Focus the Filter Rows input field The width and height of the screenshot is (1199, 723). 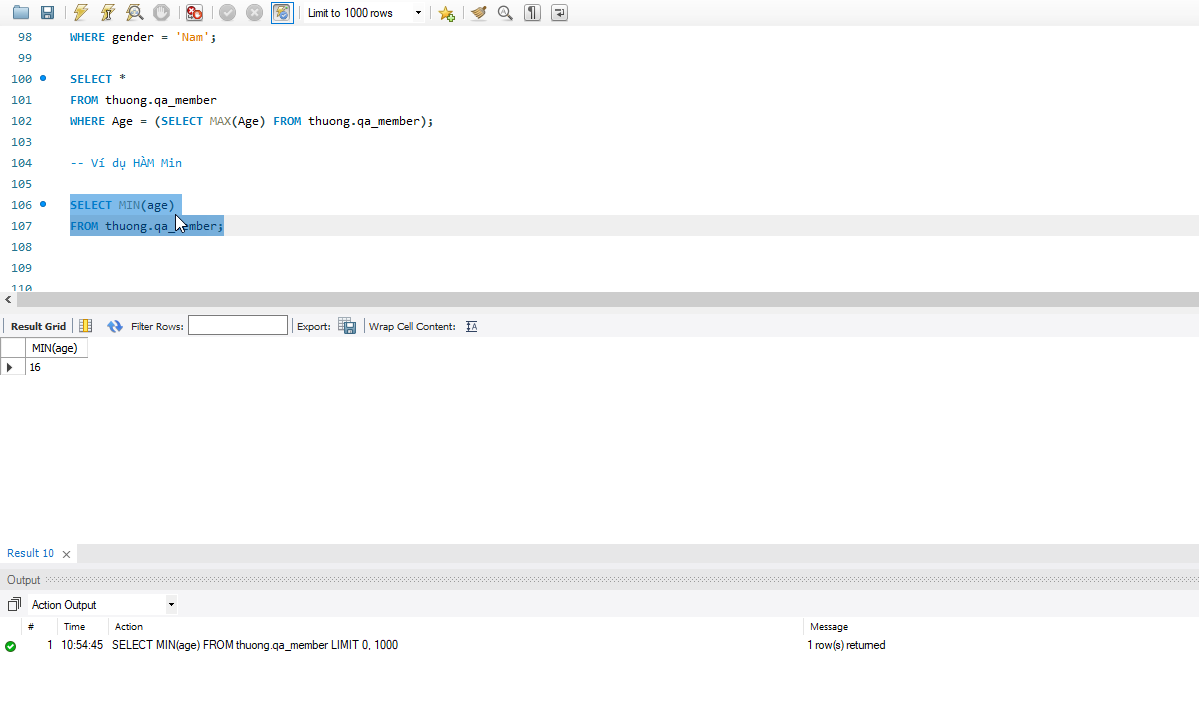pyautogui.click(x=238, y=326)
